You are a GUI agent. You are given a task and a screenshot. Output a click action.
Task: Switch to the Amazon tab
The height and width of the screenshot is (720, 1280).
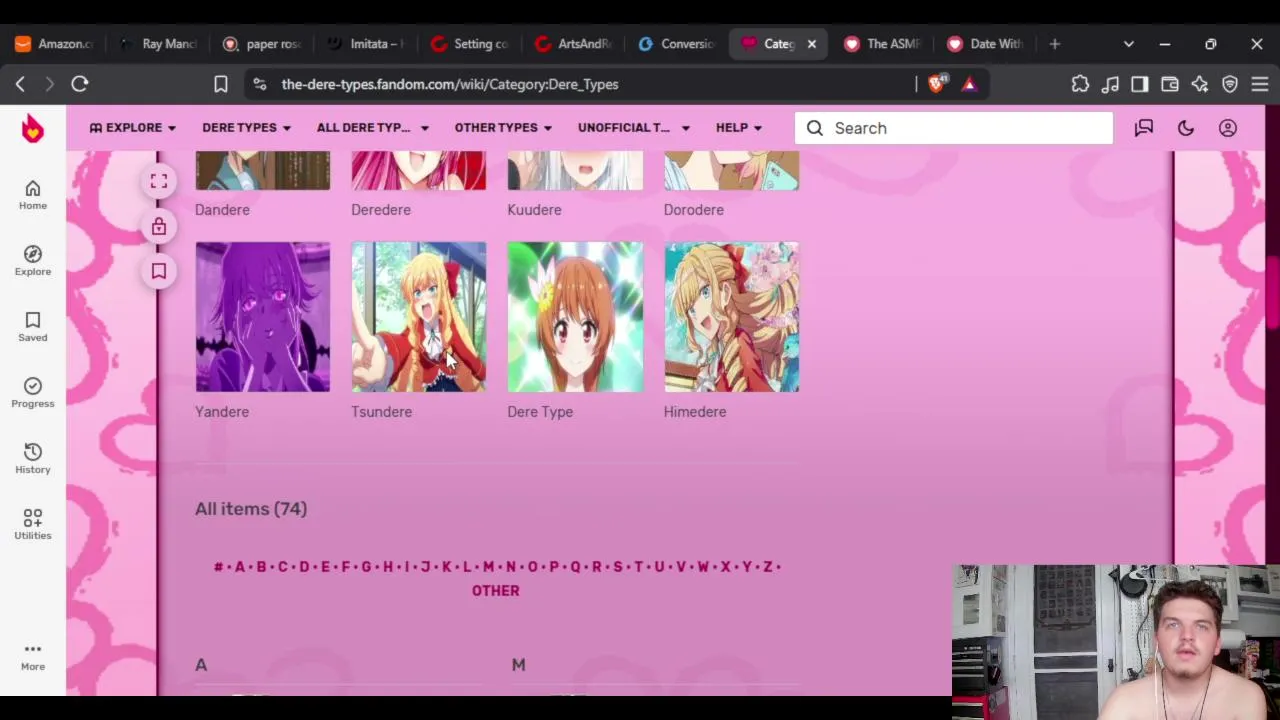coord(54,44)
